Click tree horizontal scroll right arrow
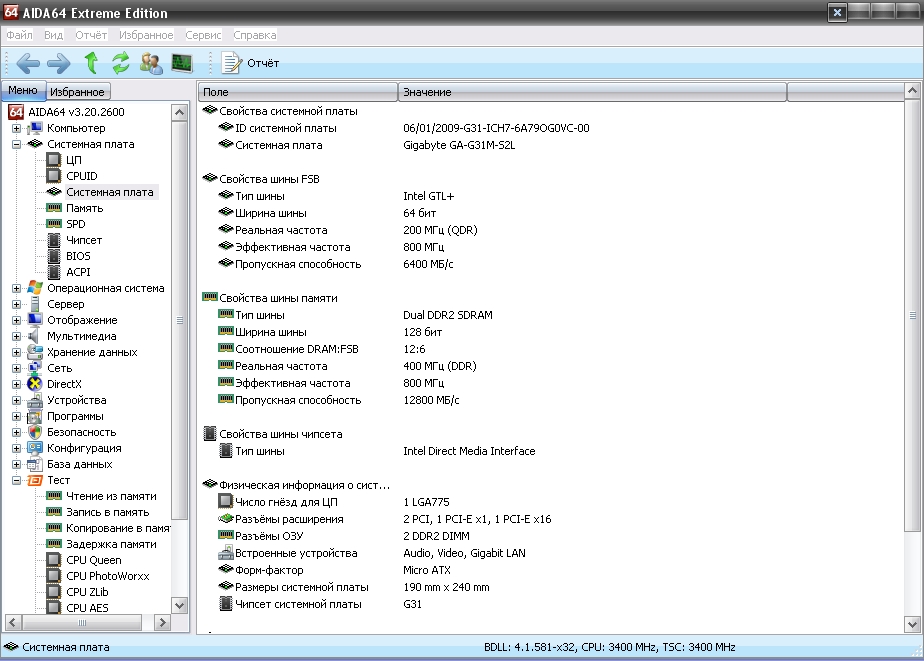The width and height of the screenshot is (924, 661). tap(163, 622)
